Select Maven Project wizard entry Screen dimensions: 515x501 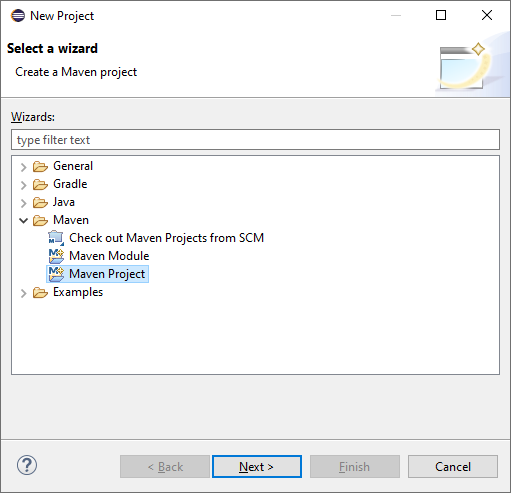pos(97,274)
